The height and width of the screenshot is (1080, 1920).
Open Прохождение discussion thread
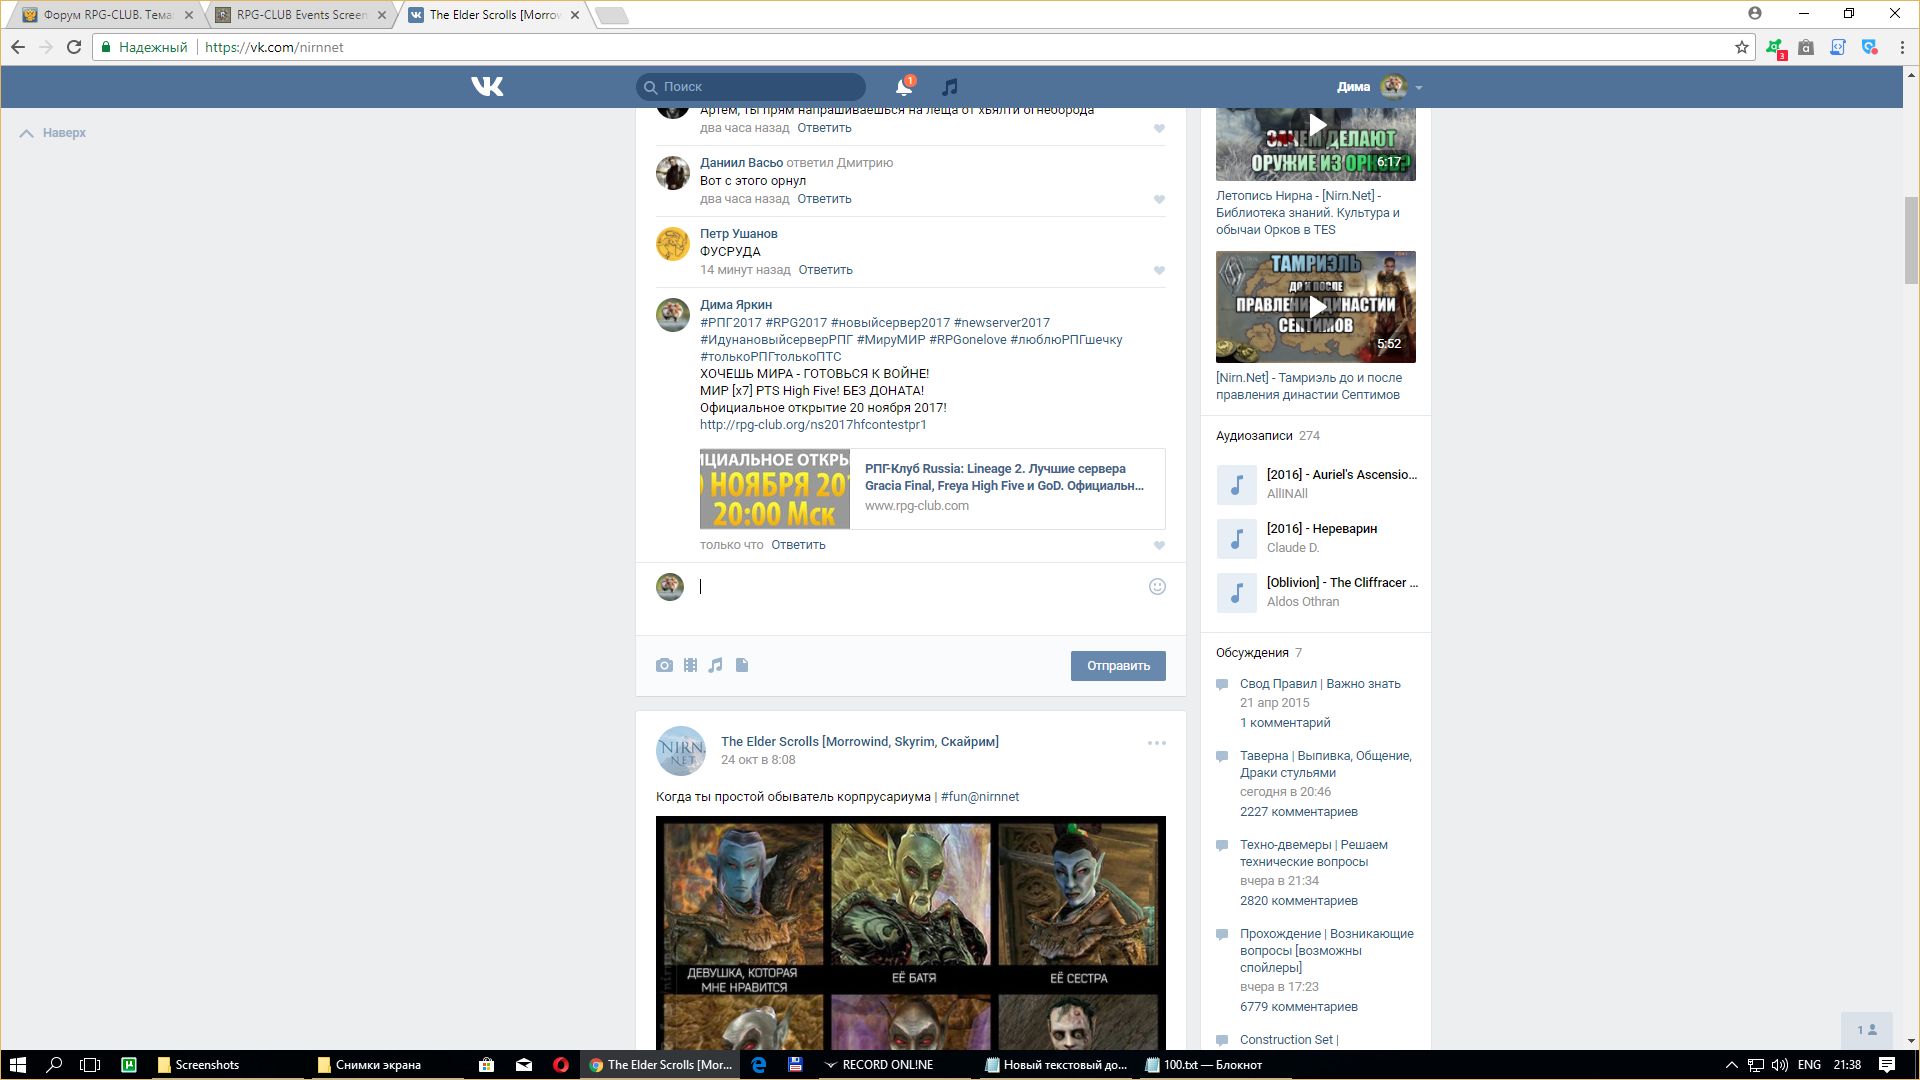click(x=1327, y=951)
